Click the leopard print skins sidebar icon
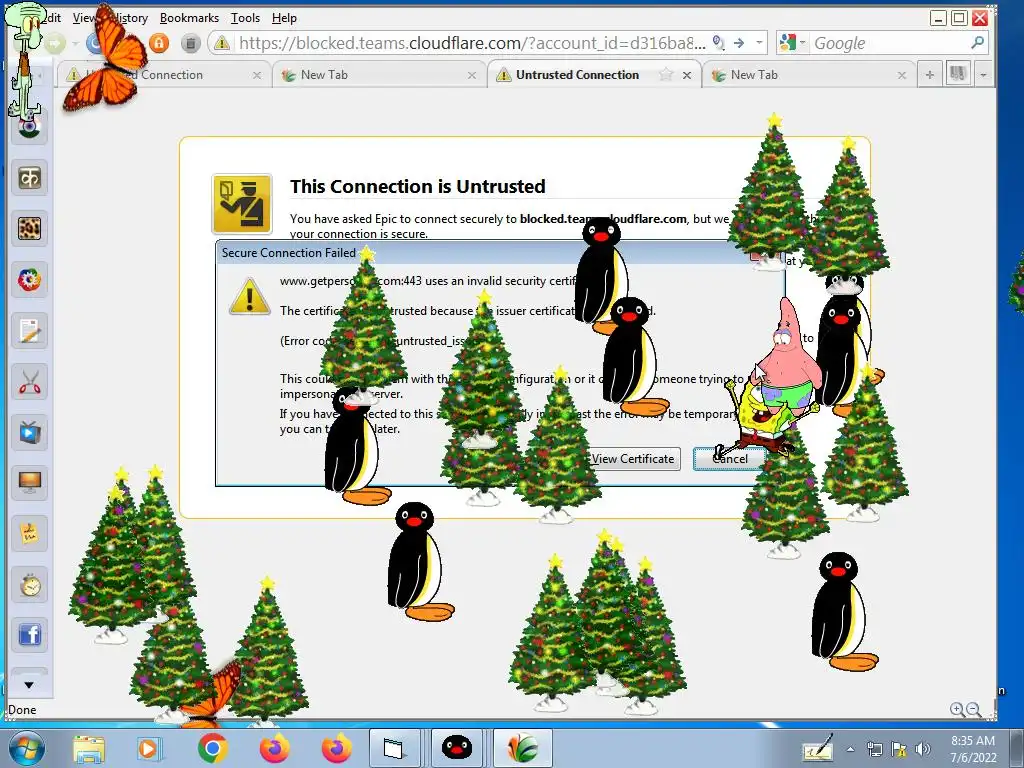The height and width of the screenshot is (768, 1024). [29, 229]
